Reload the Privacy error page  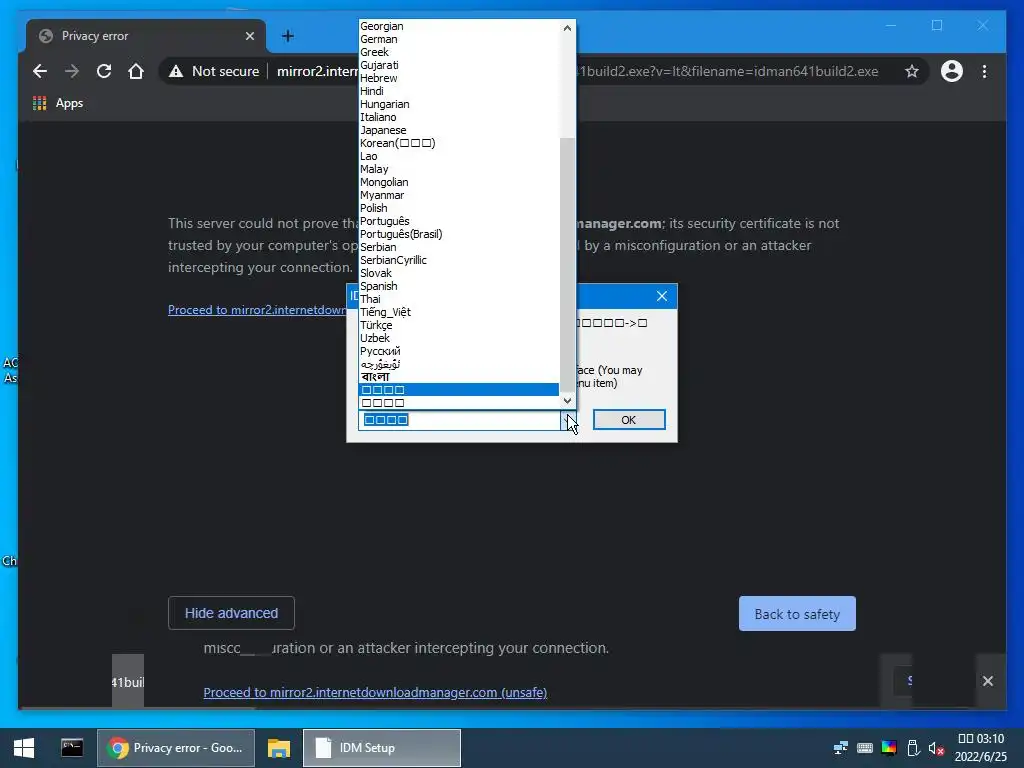click(104, 71)
